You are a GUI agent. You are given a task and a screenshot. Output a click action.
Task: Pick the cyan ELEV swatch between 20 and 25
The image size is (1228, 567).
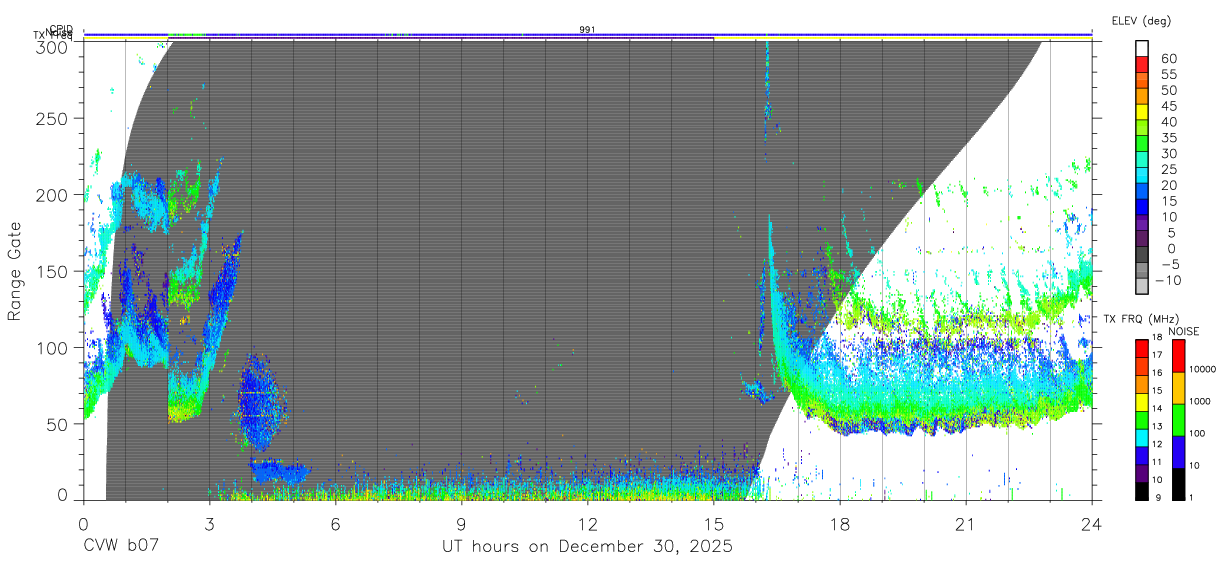[1143, 176]
